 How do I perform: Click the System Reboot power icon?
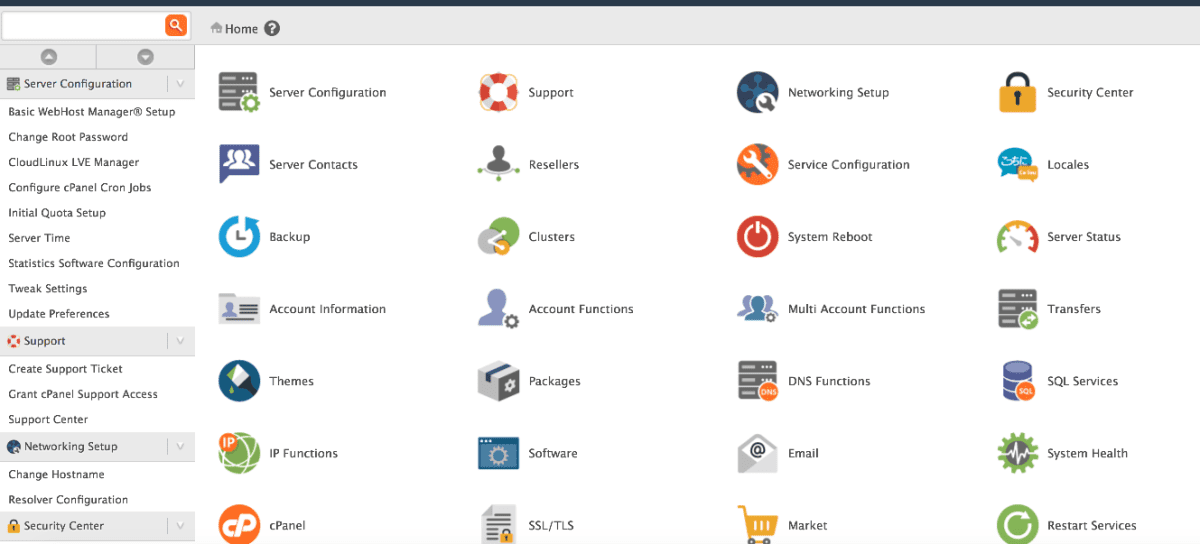(x=757, y=237)
